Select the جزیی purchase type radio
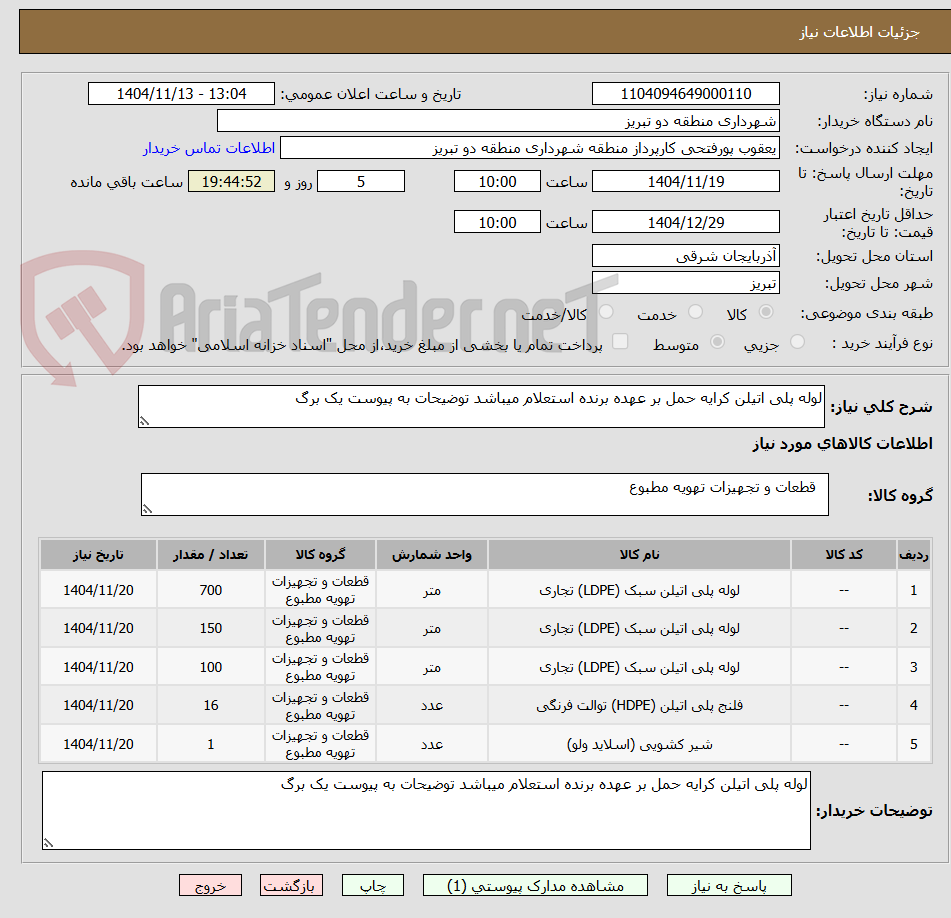Screen dimensions: 951x918 798,342
